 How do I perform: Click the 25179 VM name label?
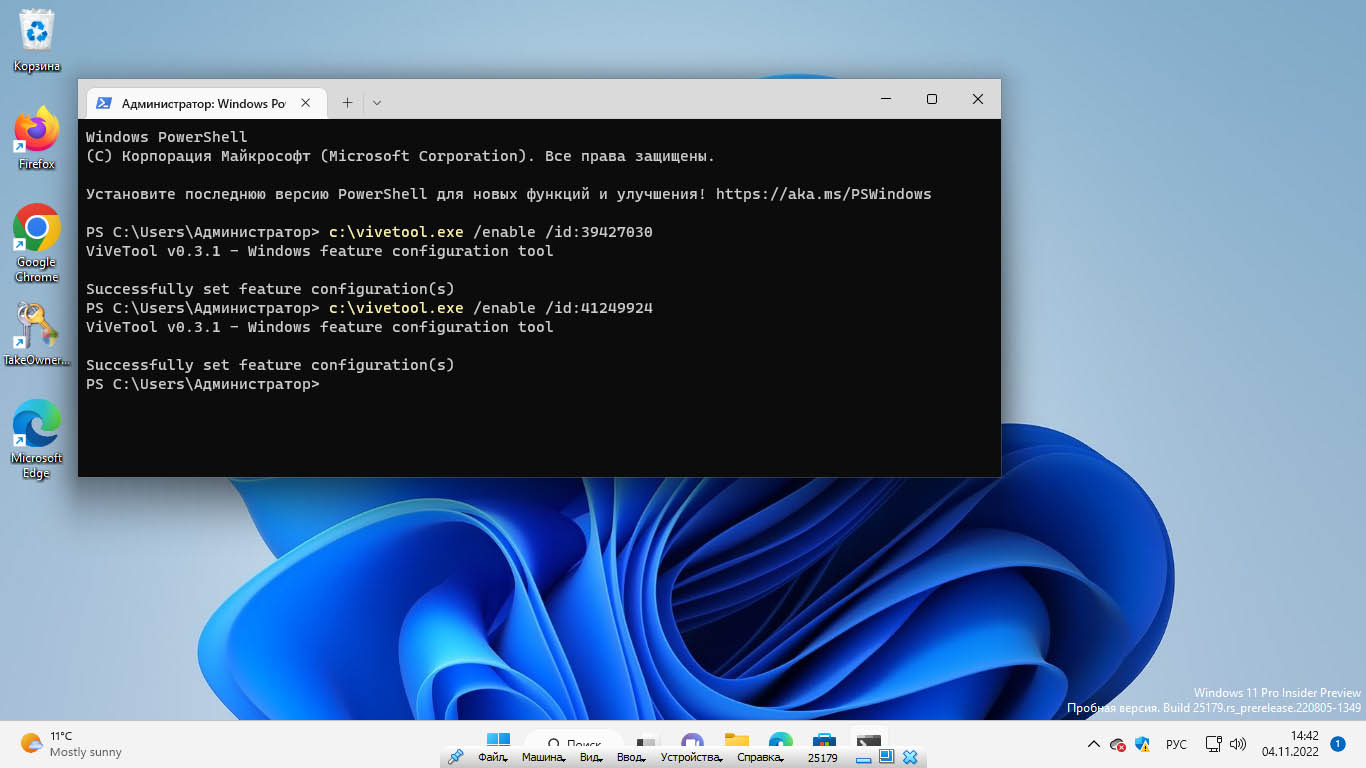click(822, 758)
